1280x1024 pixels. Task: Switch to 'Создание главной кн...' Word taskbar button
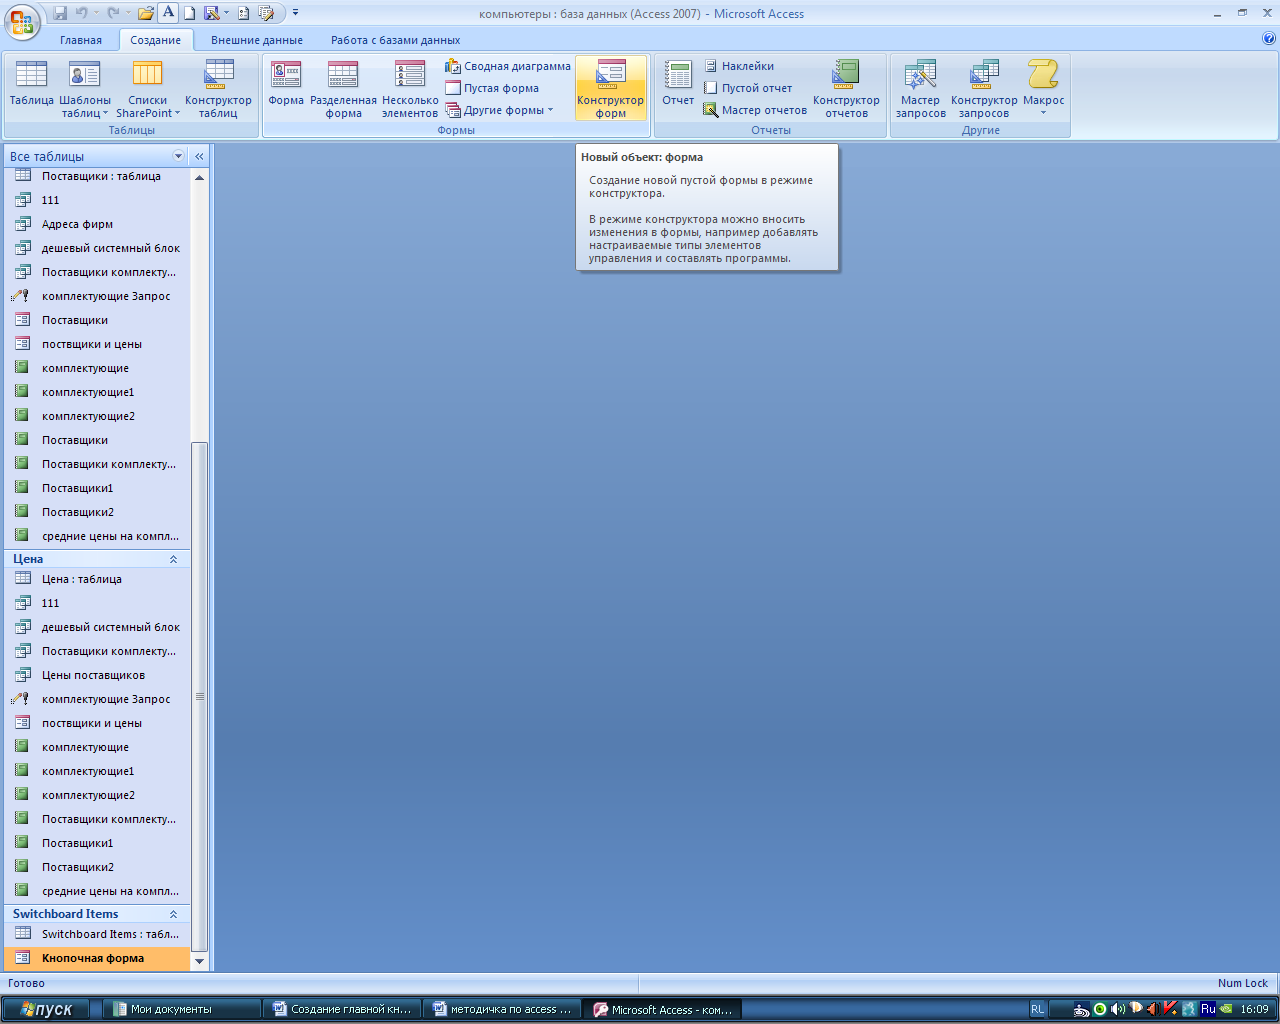[x=342, y=1009]
